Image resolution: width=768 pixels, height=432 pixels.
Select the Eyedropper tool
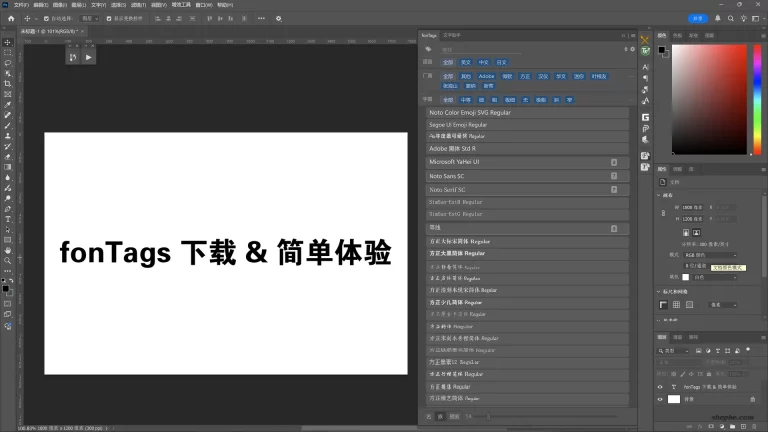(x=7, y=104)
